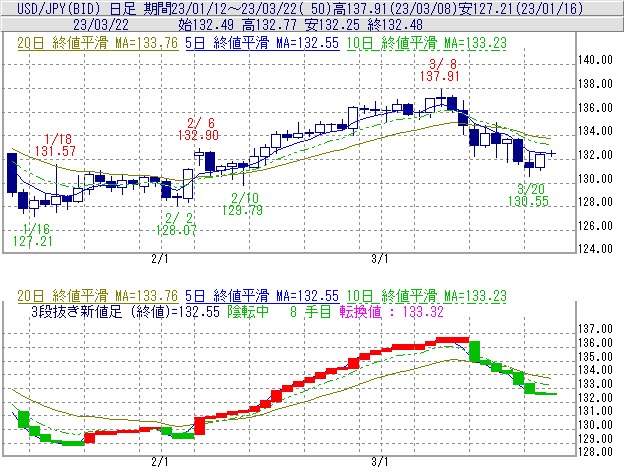Click the tall green block starting the decline in lower chart
This screenshot has width=624, height=475.
click(x=474, y=352)
